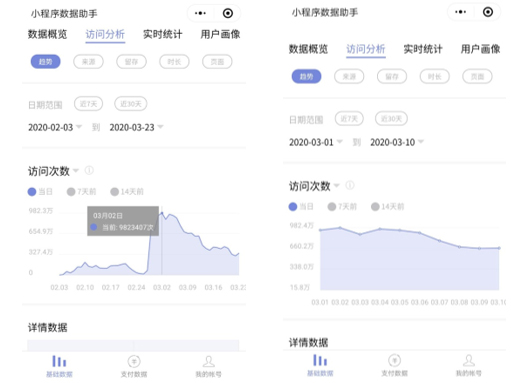Screen dimensions: 530x383
Task: Select the 页面 pill in the left panel
Action: pyautogui.click(x=217, y=62)
